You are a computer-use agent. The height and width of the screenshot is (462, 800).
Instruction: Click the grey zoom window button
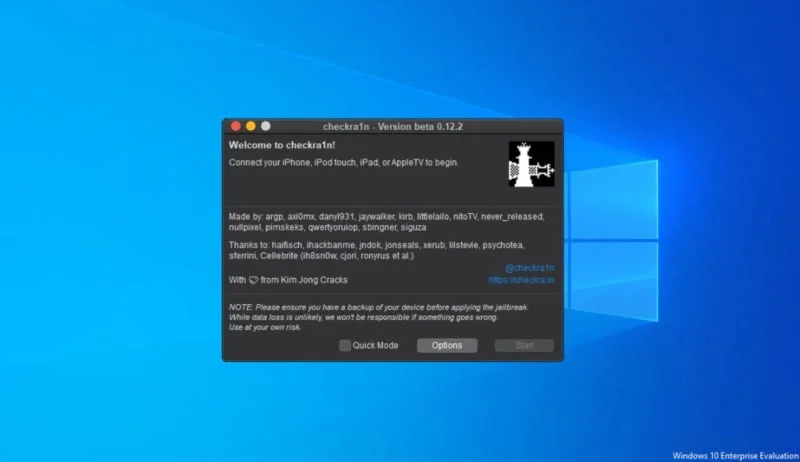266,126
